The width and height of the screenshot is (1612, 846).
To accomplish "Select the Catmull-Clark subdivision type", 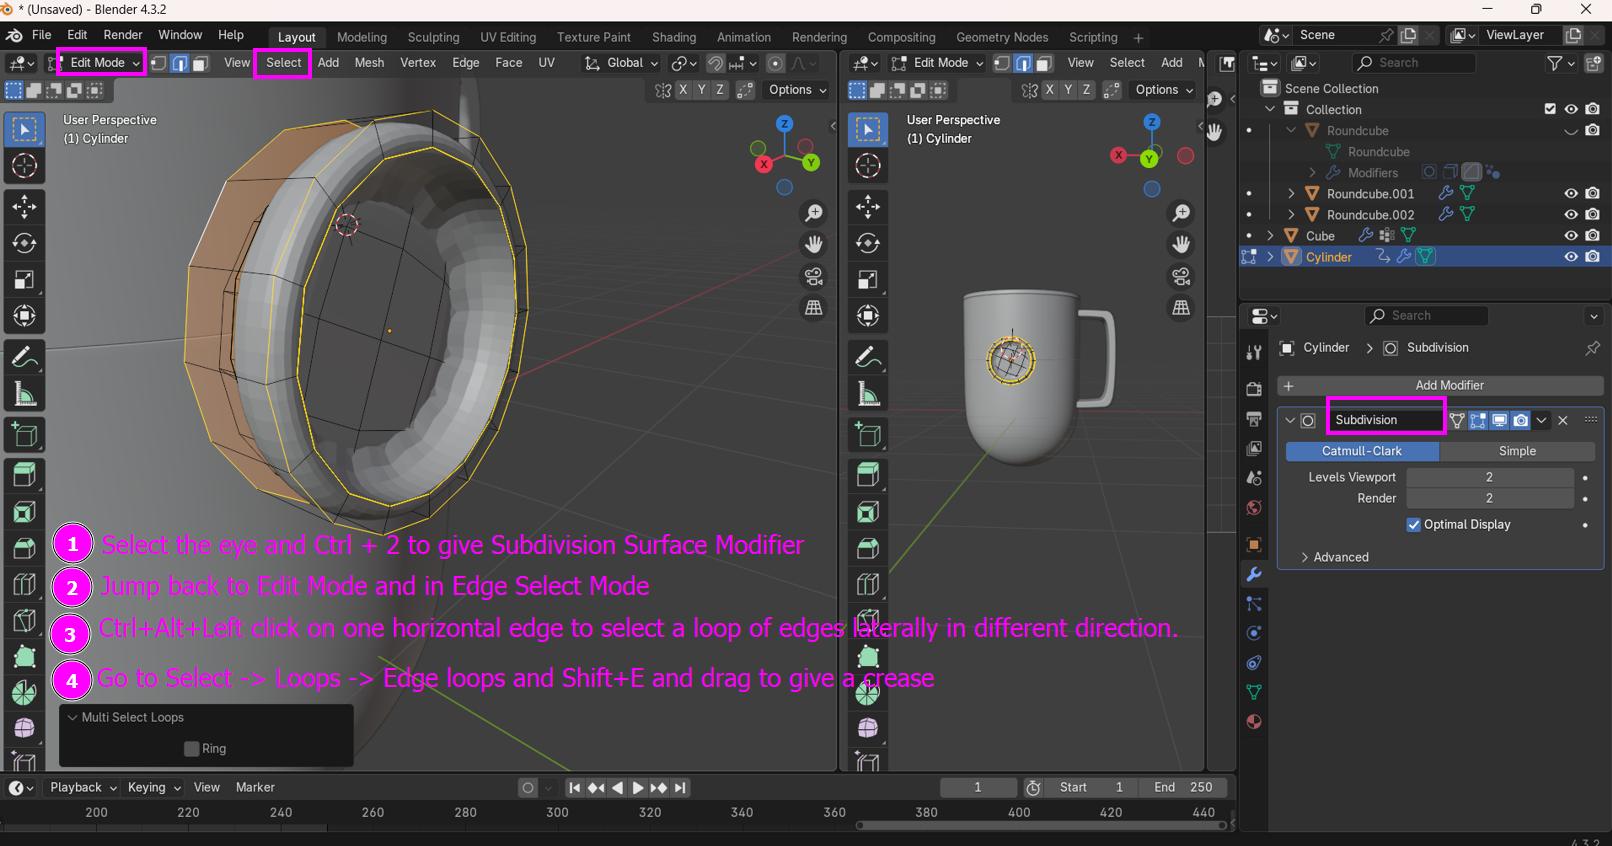I will 1362,451.
